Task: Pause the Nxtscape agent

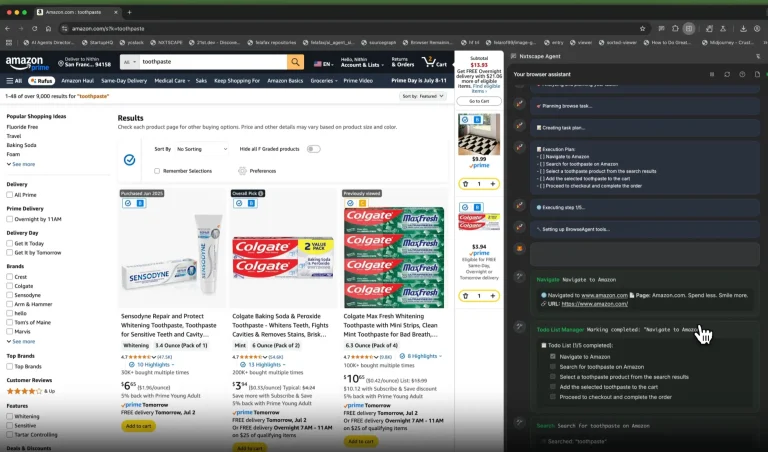Action: click(x=712, y=74)
